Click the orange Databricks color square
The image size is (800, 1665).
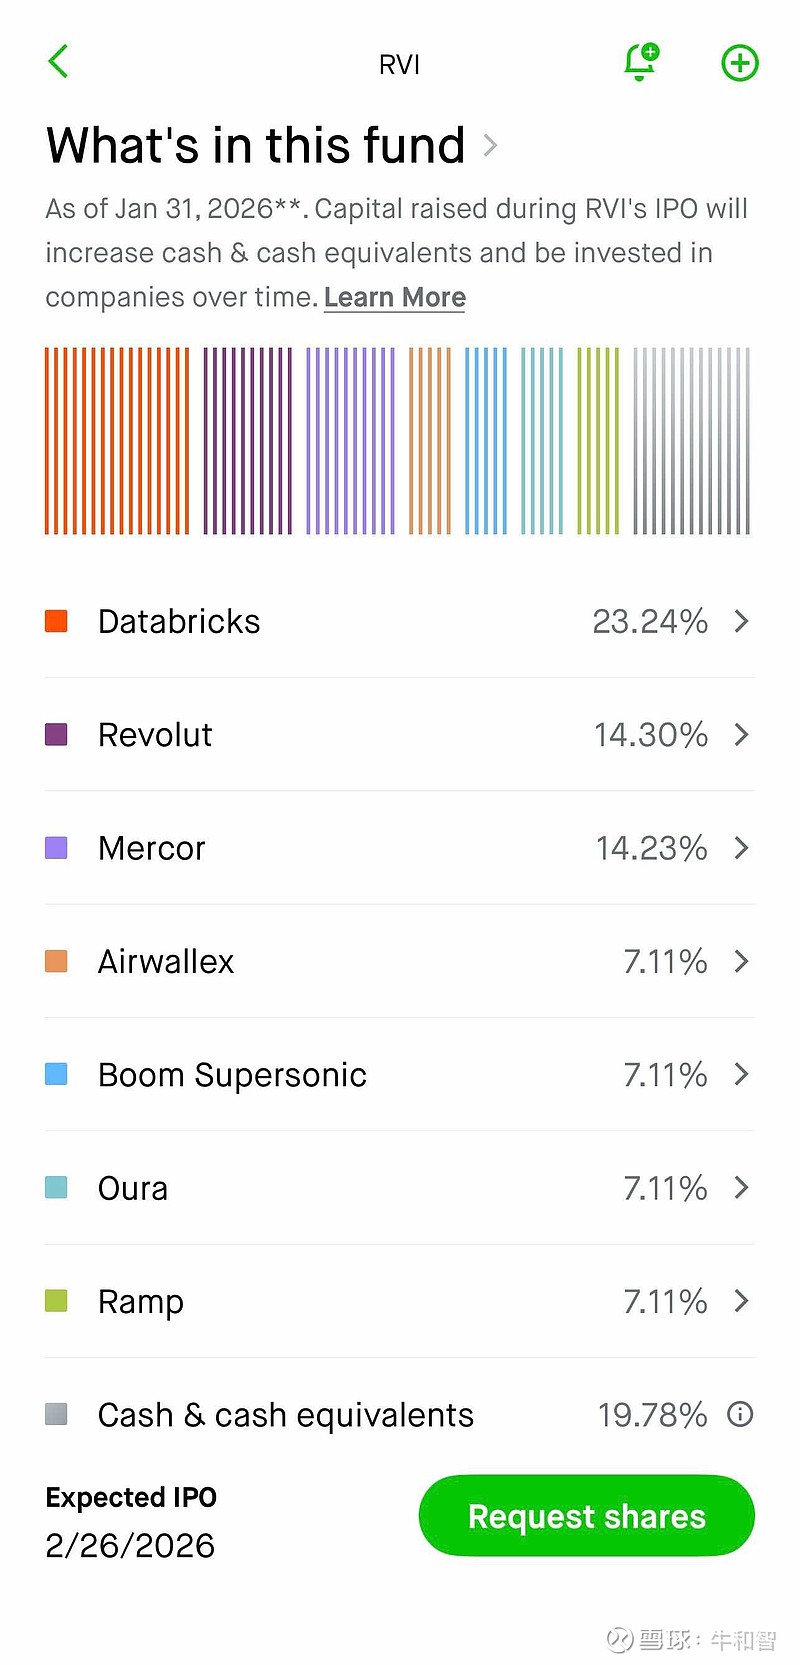coord(57,621)
